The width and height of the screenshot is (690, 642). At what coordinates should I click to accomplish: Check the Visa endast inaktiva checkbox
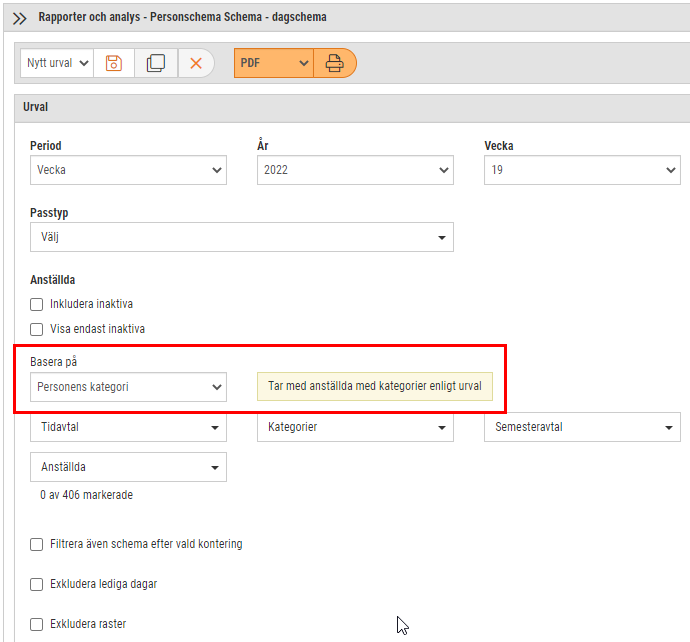pyautogui.click(x=37, y=329)
